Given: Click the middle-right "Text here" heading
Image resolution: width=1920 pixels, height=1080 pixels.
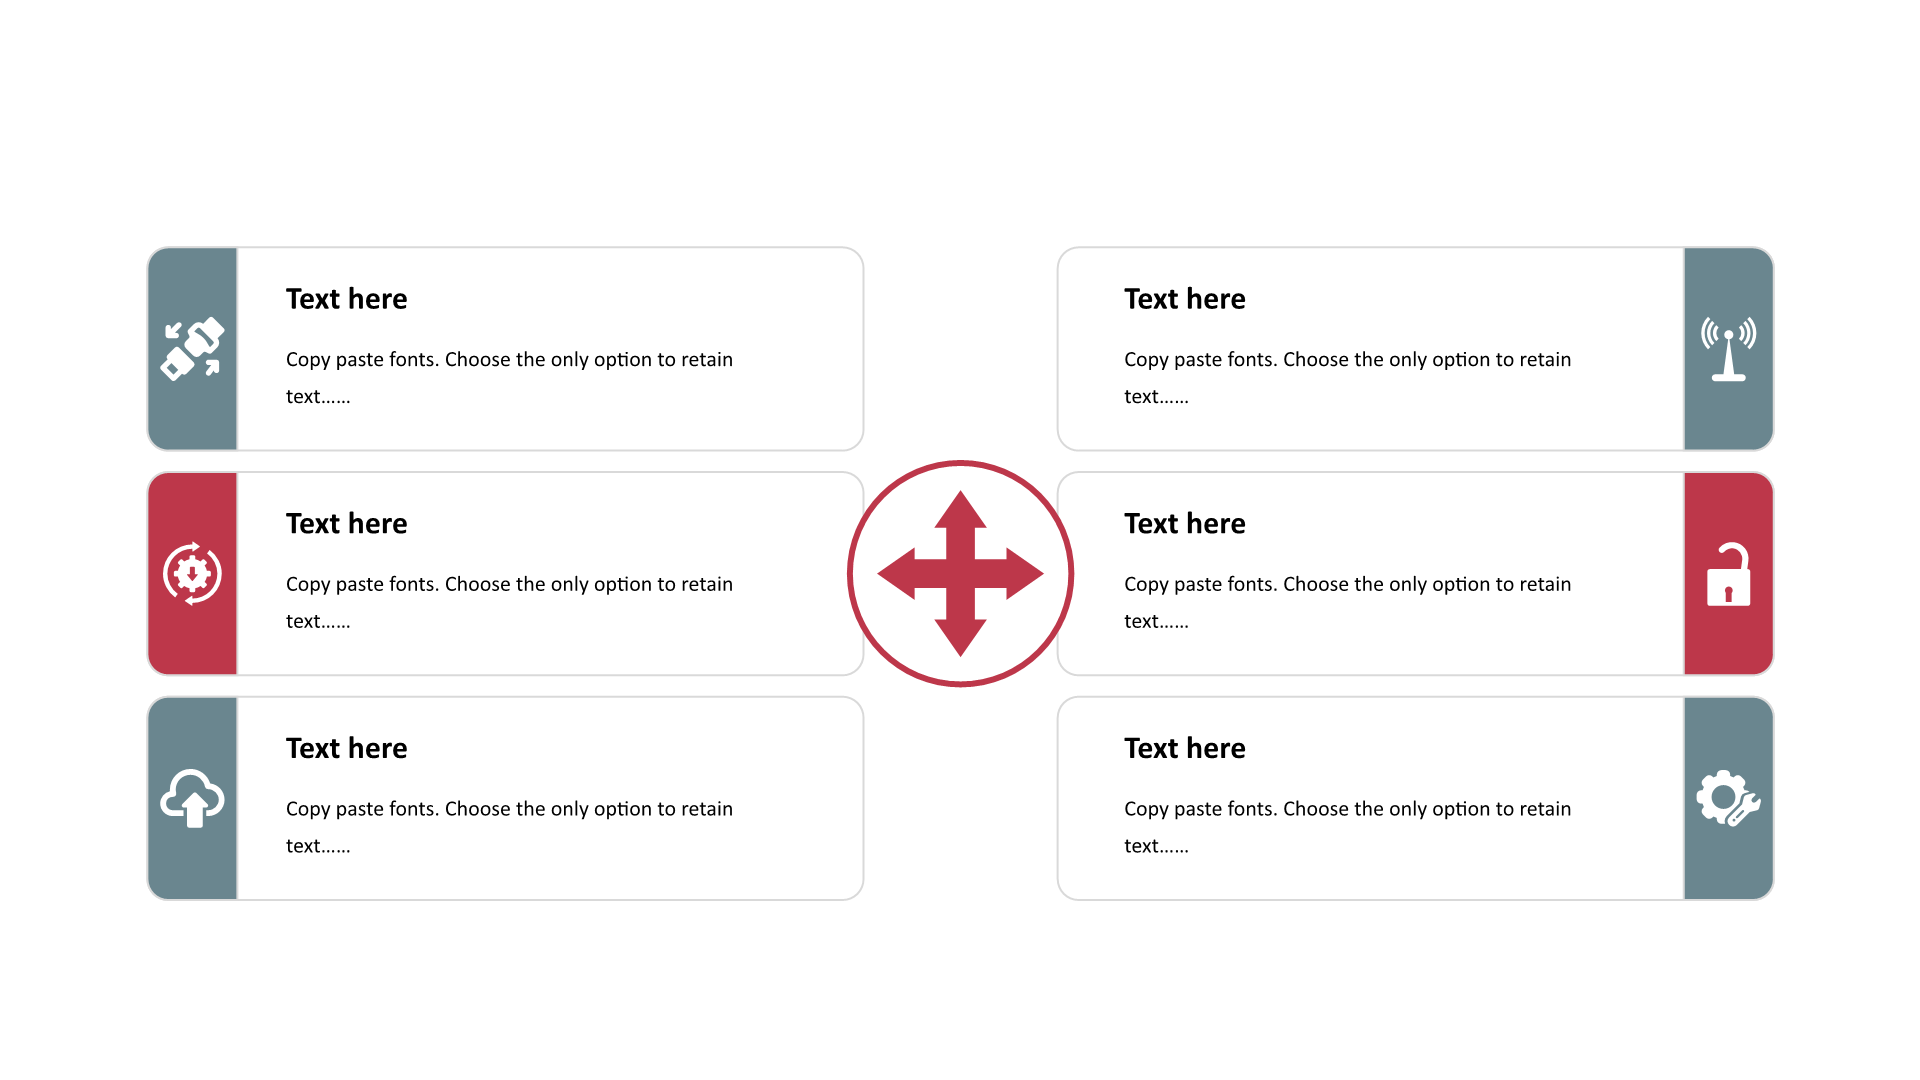Looking at the screenshot, I should point(1184,524).
